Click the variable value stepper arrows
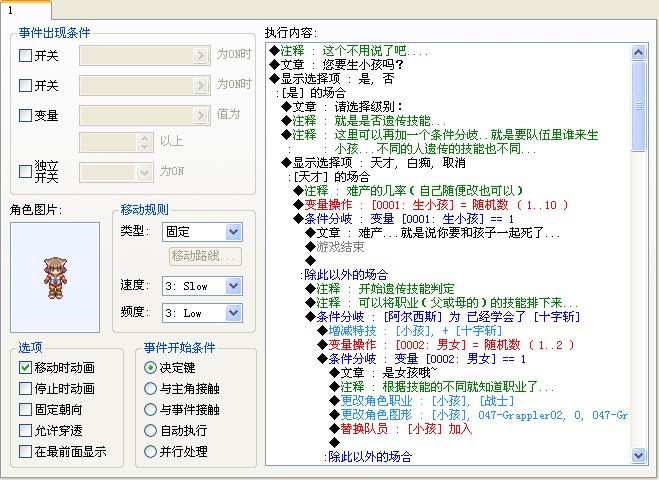The image size is (659, 480). [x=144, y=142]
